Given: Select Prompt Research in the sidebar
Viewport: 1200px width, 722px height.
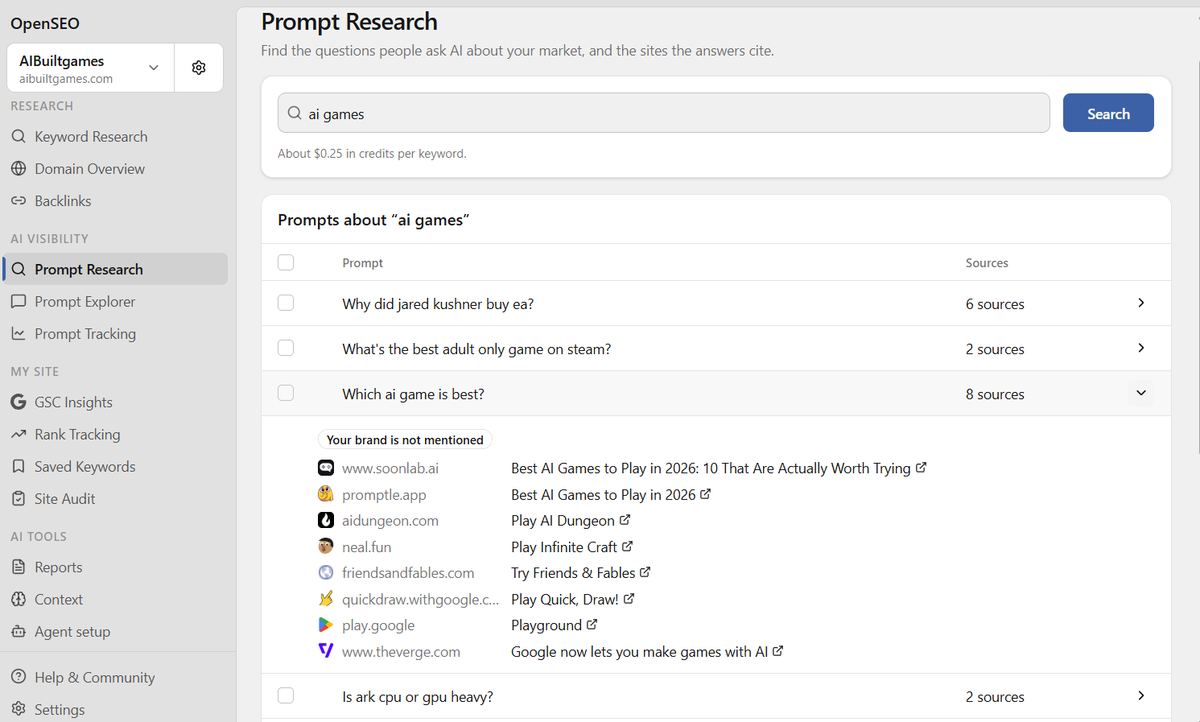Looking at the screenshot, I should (x=115, y=269).
